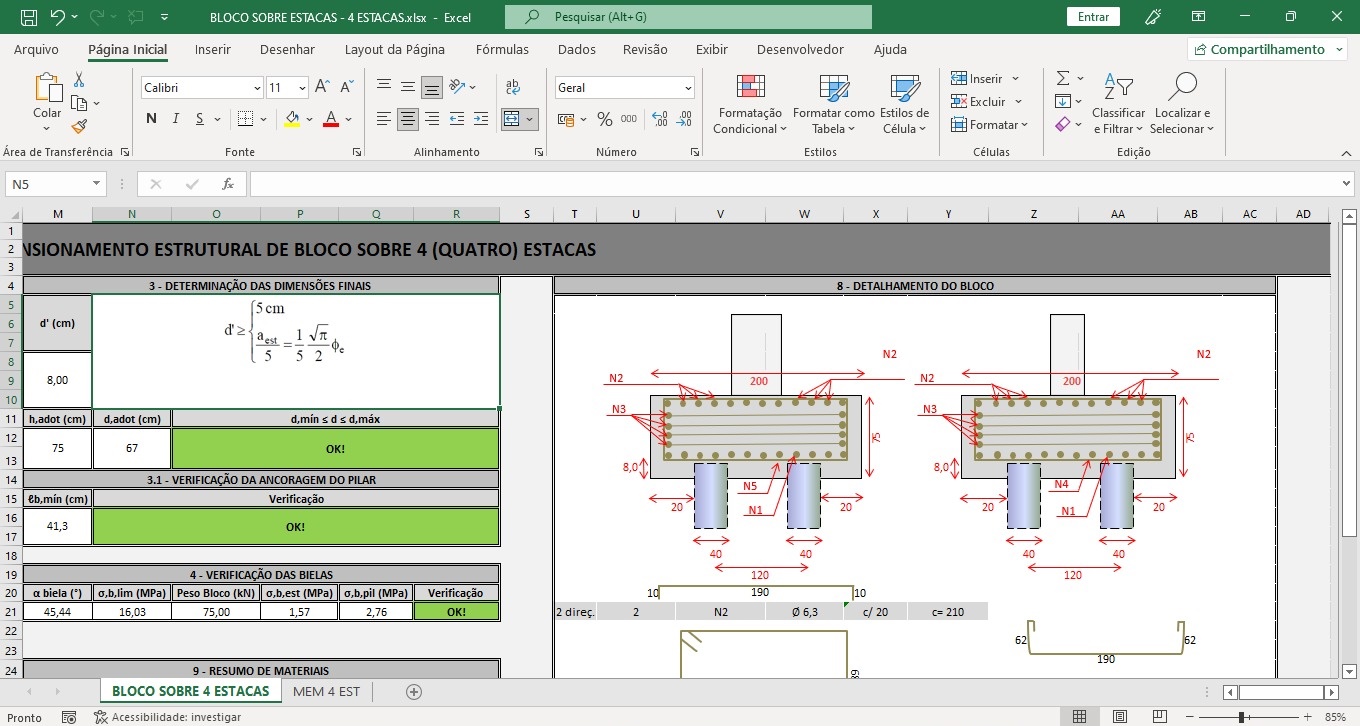Click the insert function fx icon
Screen dimensions: 1360x726
[228, 184]
